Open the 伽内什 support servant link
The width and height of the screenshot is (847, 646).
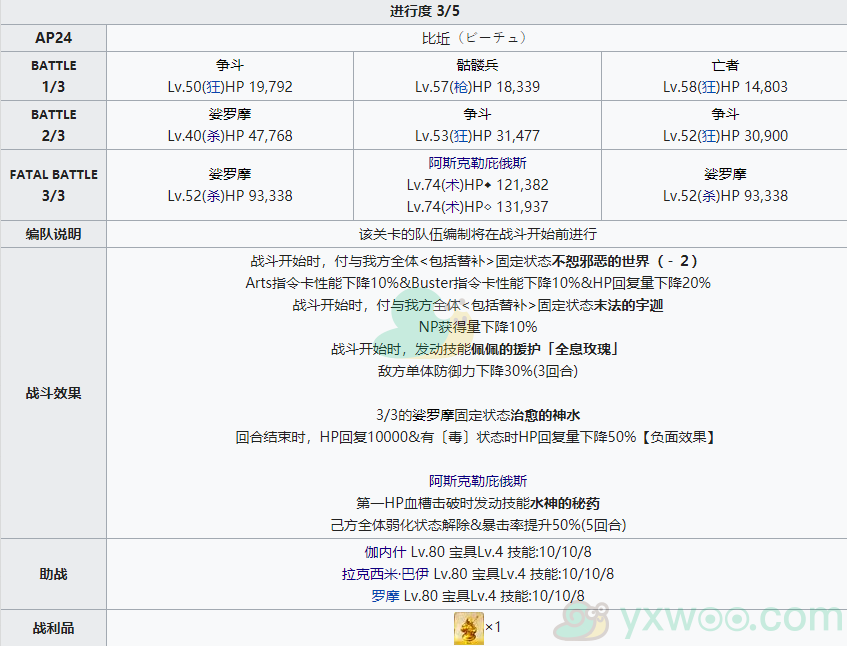point(385,552)
